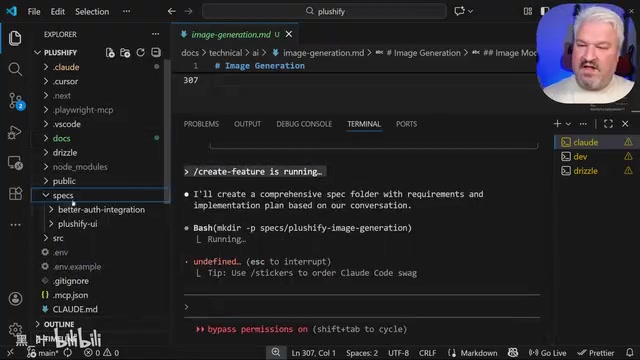This screenshot has height=360, width=640.
Task: Click zoom magnifier icon in status bar
Action: tap(276, 353)
